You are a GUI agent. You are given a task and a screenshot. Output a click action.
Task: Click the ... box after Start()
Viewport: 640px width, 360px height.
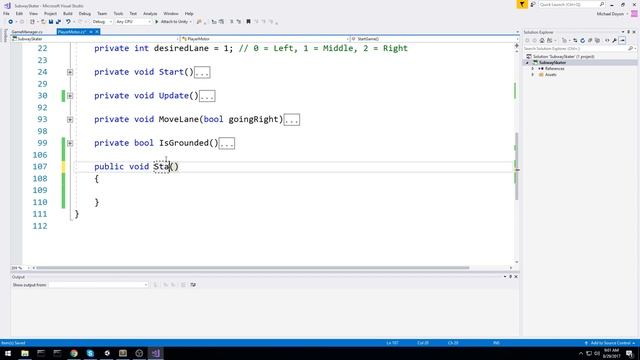pos(202,73)
